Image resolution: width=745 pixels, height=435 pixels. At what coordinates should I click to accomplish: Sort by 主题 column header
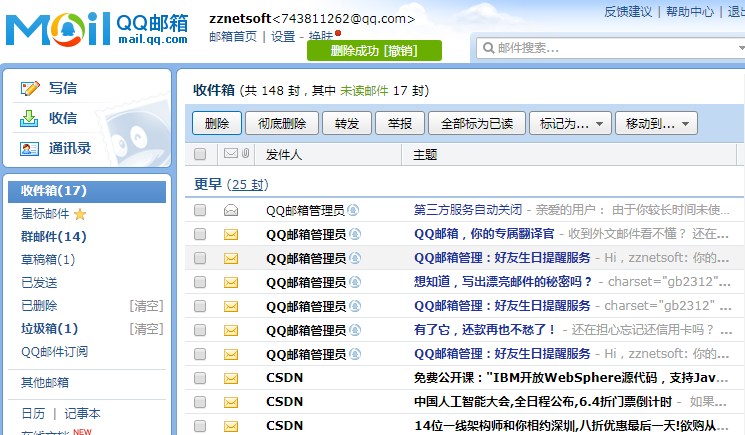click(425, 155)
